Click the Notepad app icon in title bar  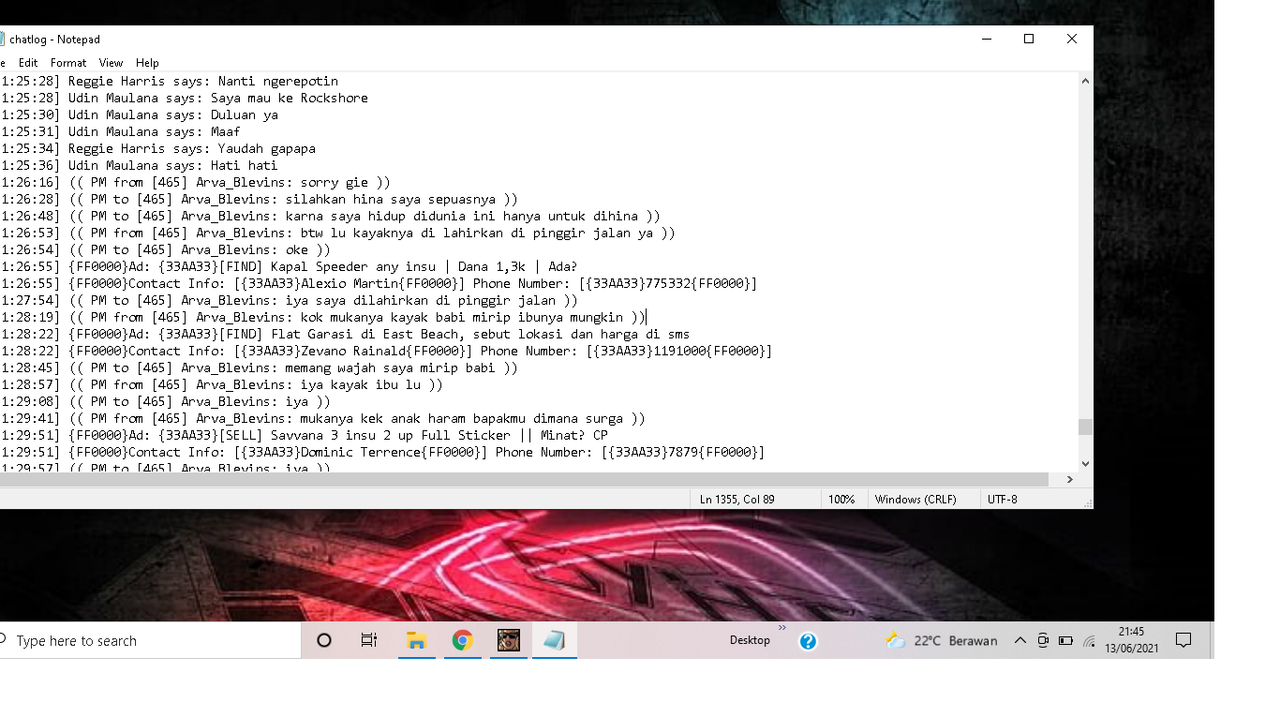point(2,39)
